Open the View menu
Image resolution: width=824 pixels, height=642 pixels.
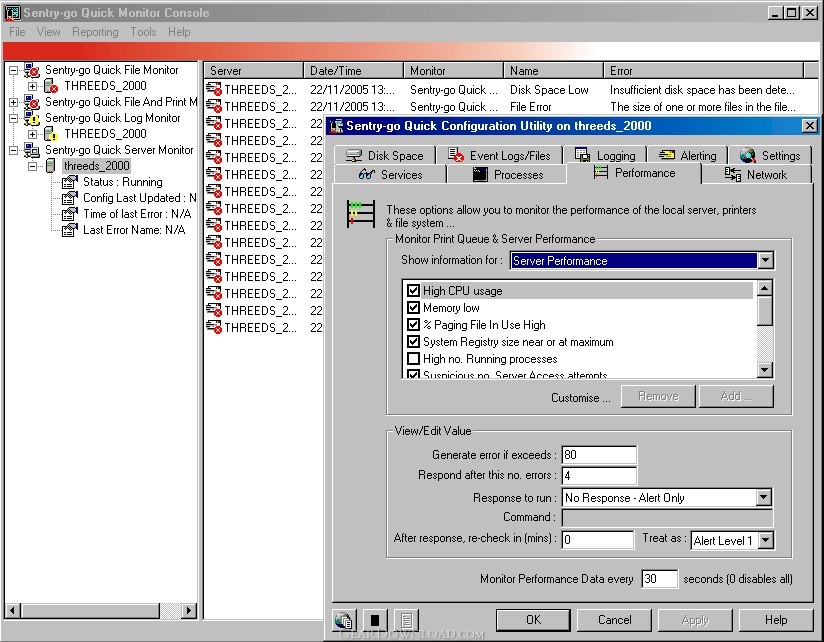click(x=48, y=32)
